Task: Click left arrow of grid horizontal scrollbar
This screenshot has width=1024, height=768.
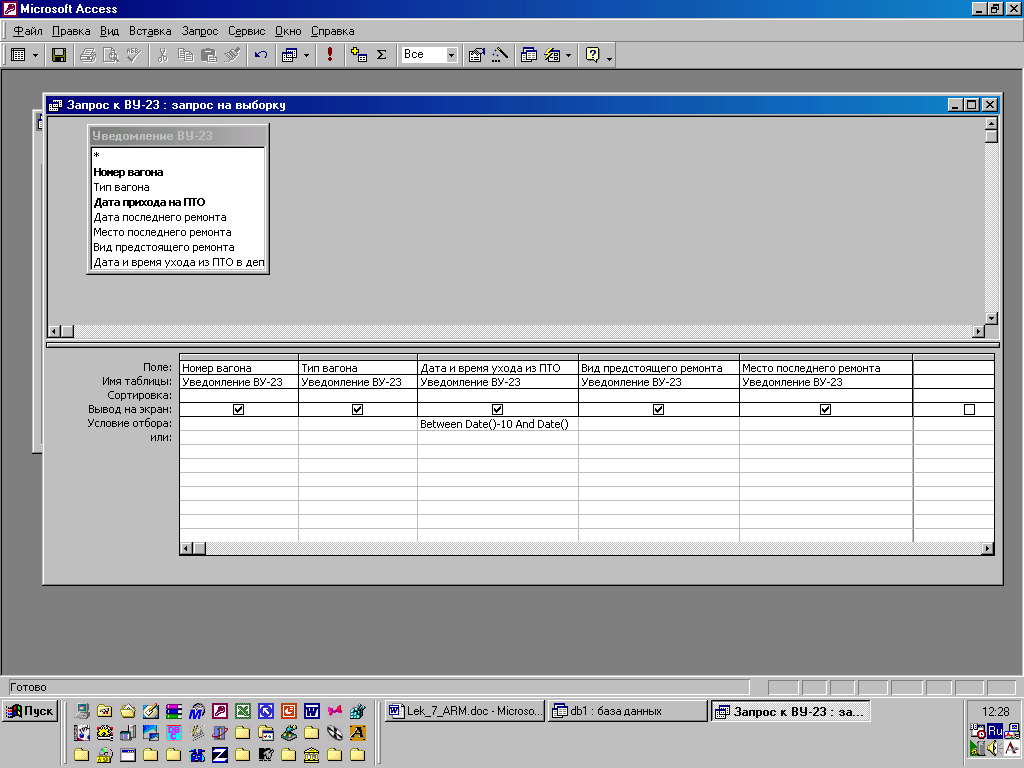Action: (x=187, y=549)
